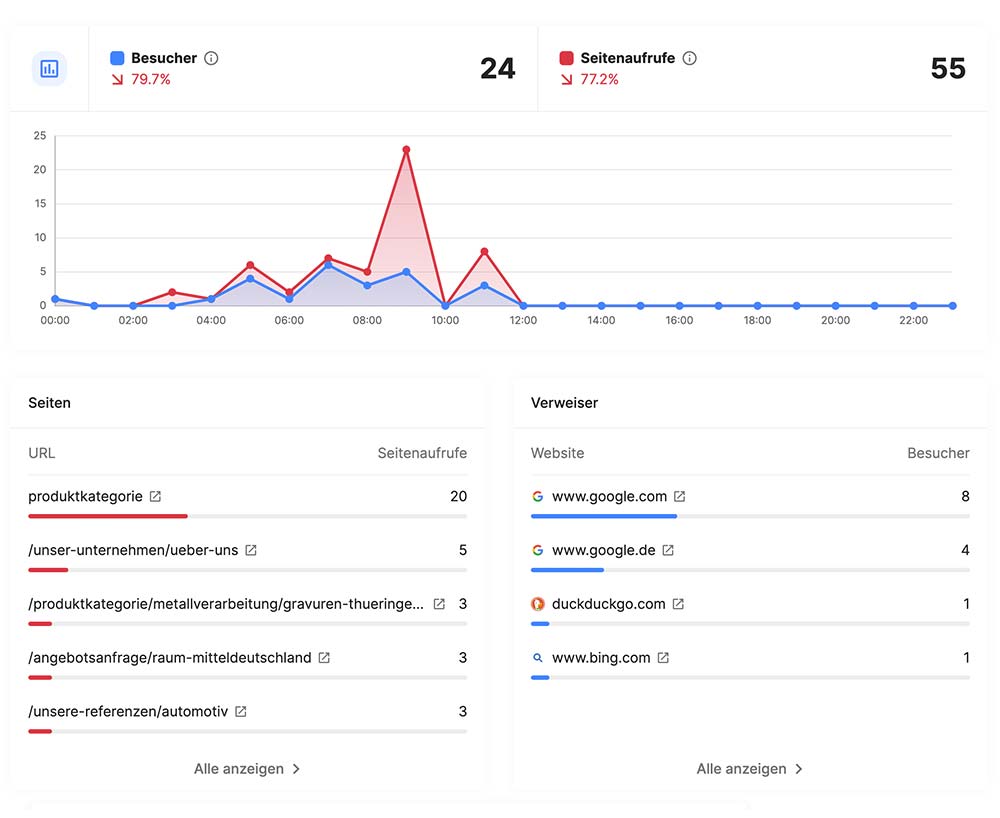Toggle the Besucher series via blue legend square
Screen dimensions: 1000x818
117,58
